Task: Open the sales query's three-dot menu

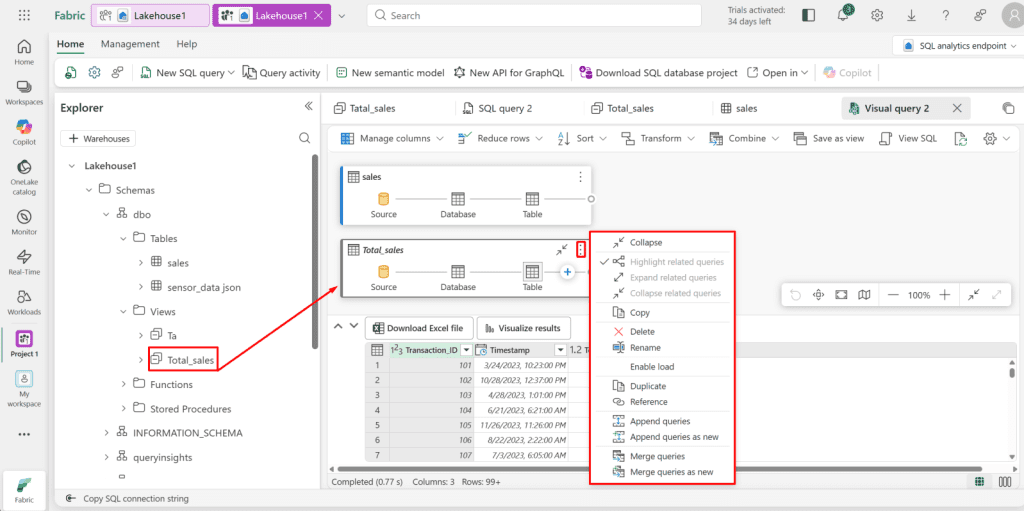Action: [580, 177]
